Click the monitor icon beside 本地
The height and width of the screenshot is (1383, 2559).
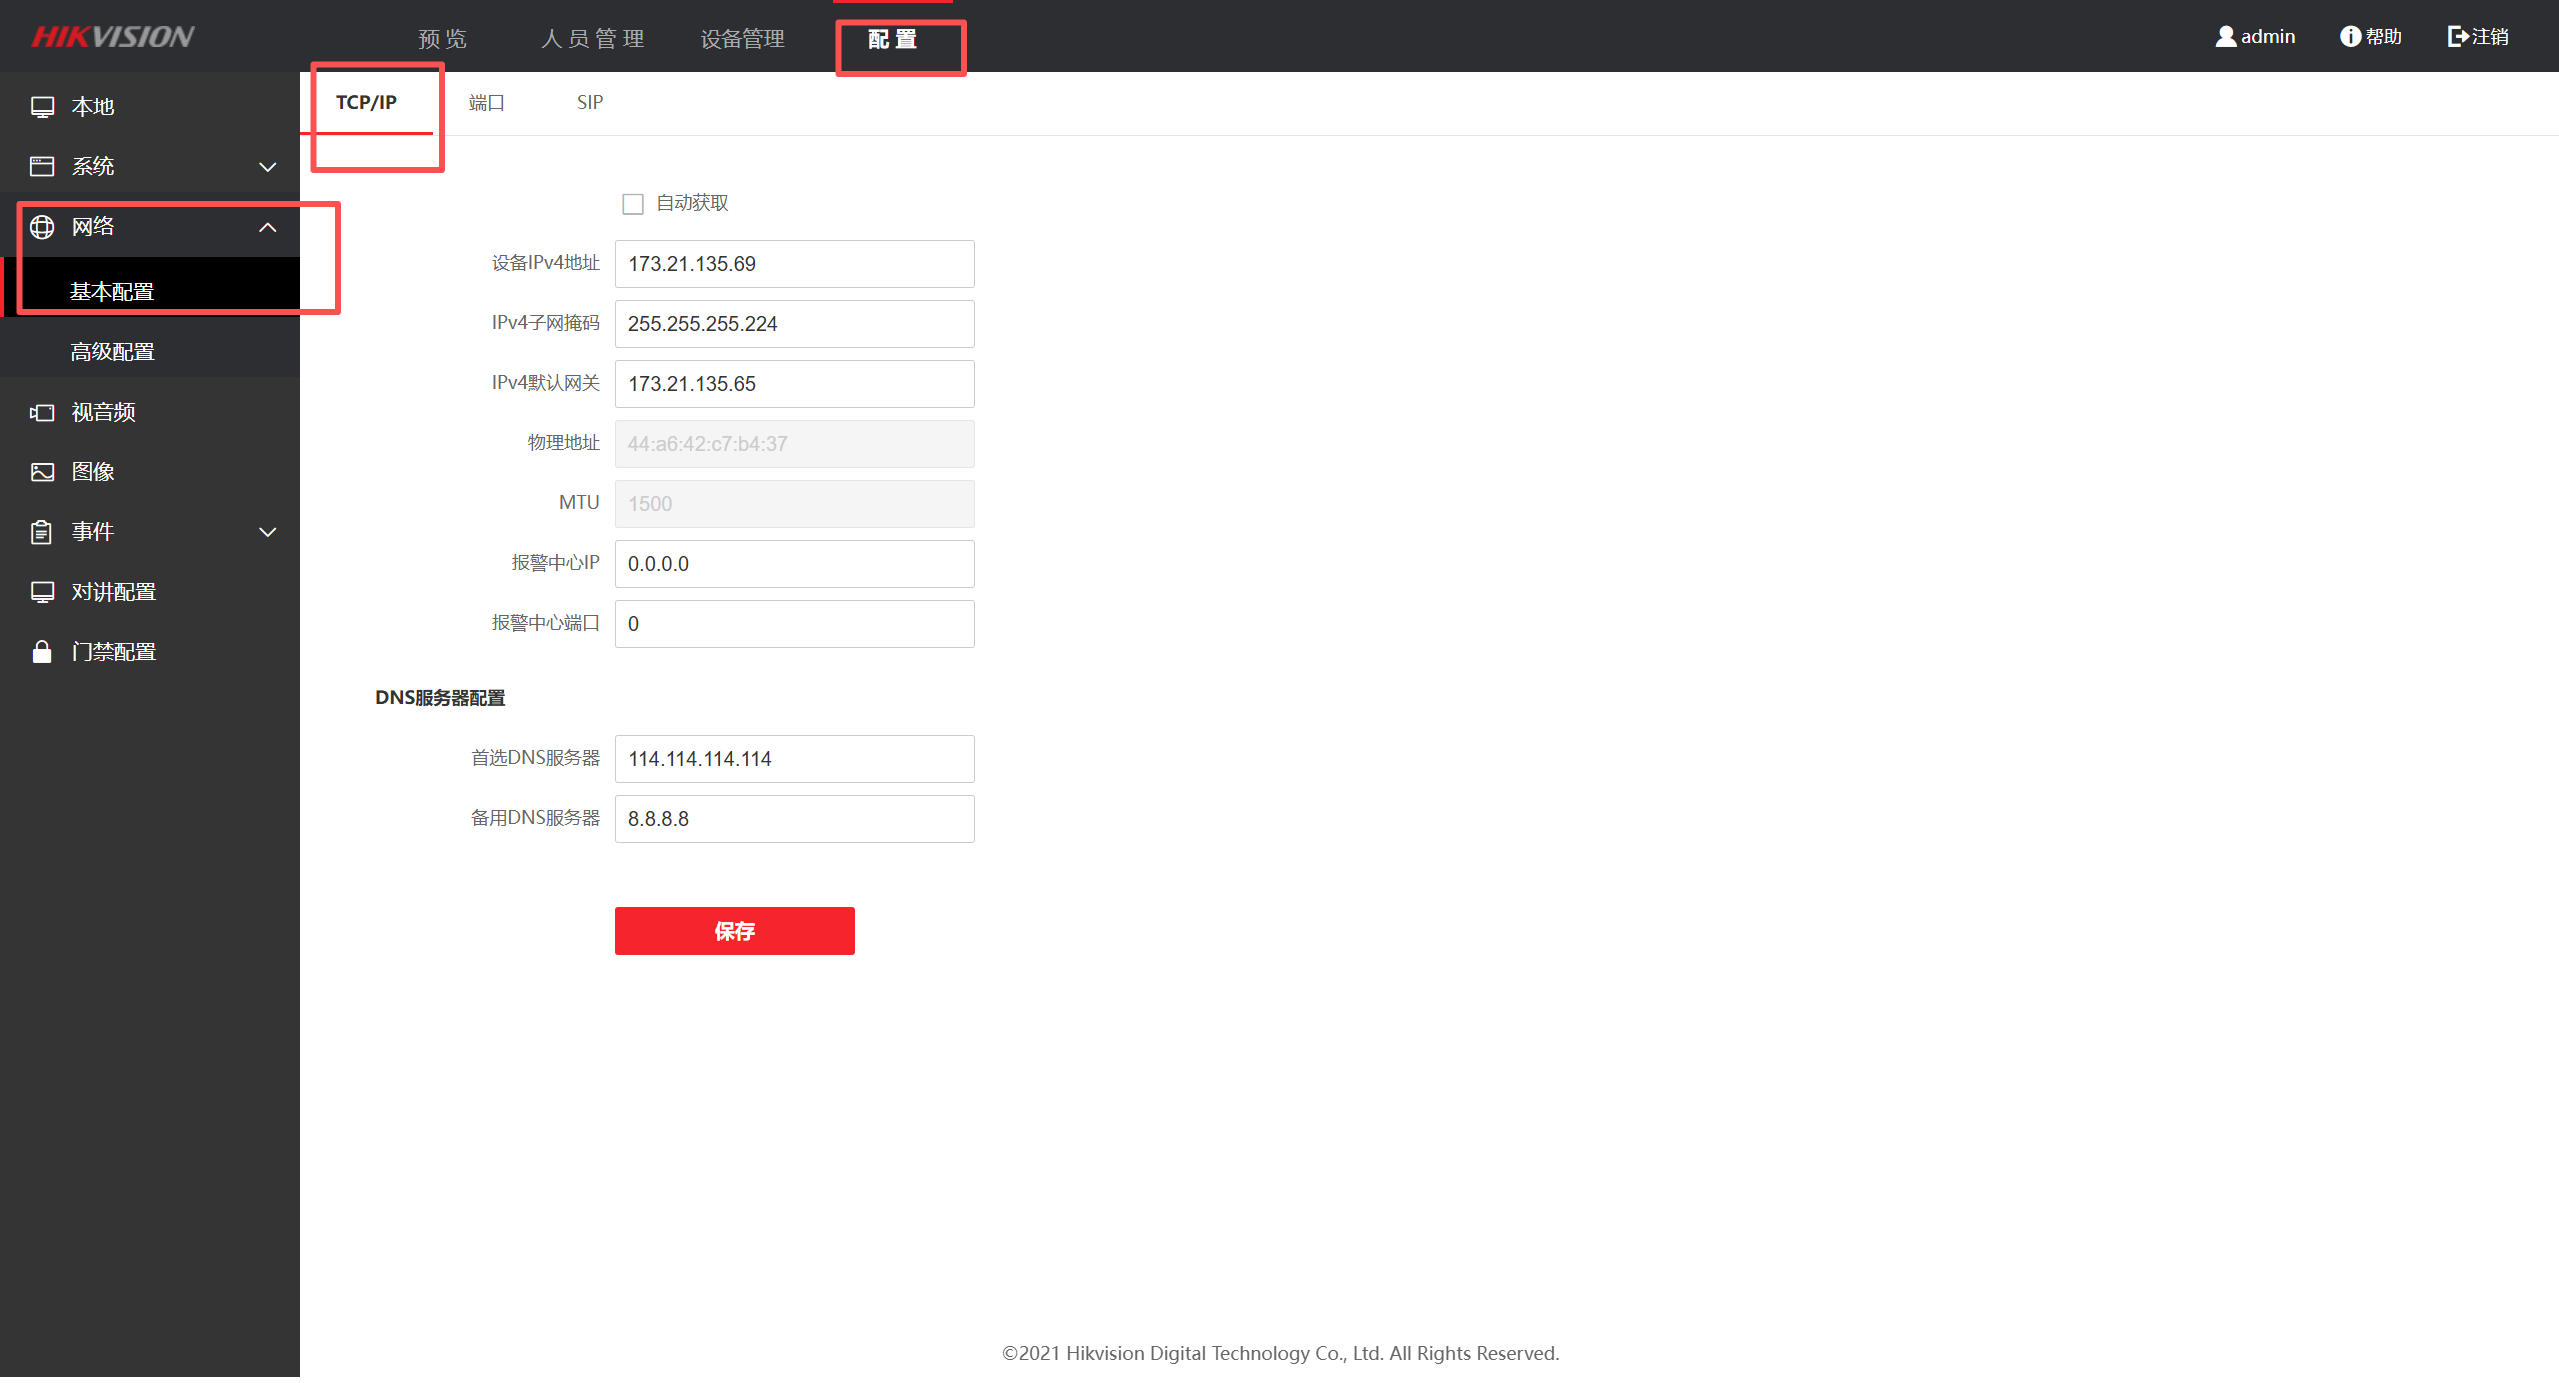[42, 107]
